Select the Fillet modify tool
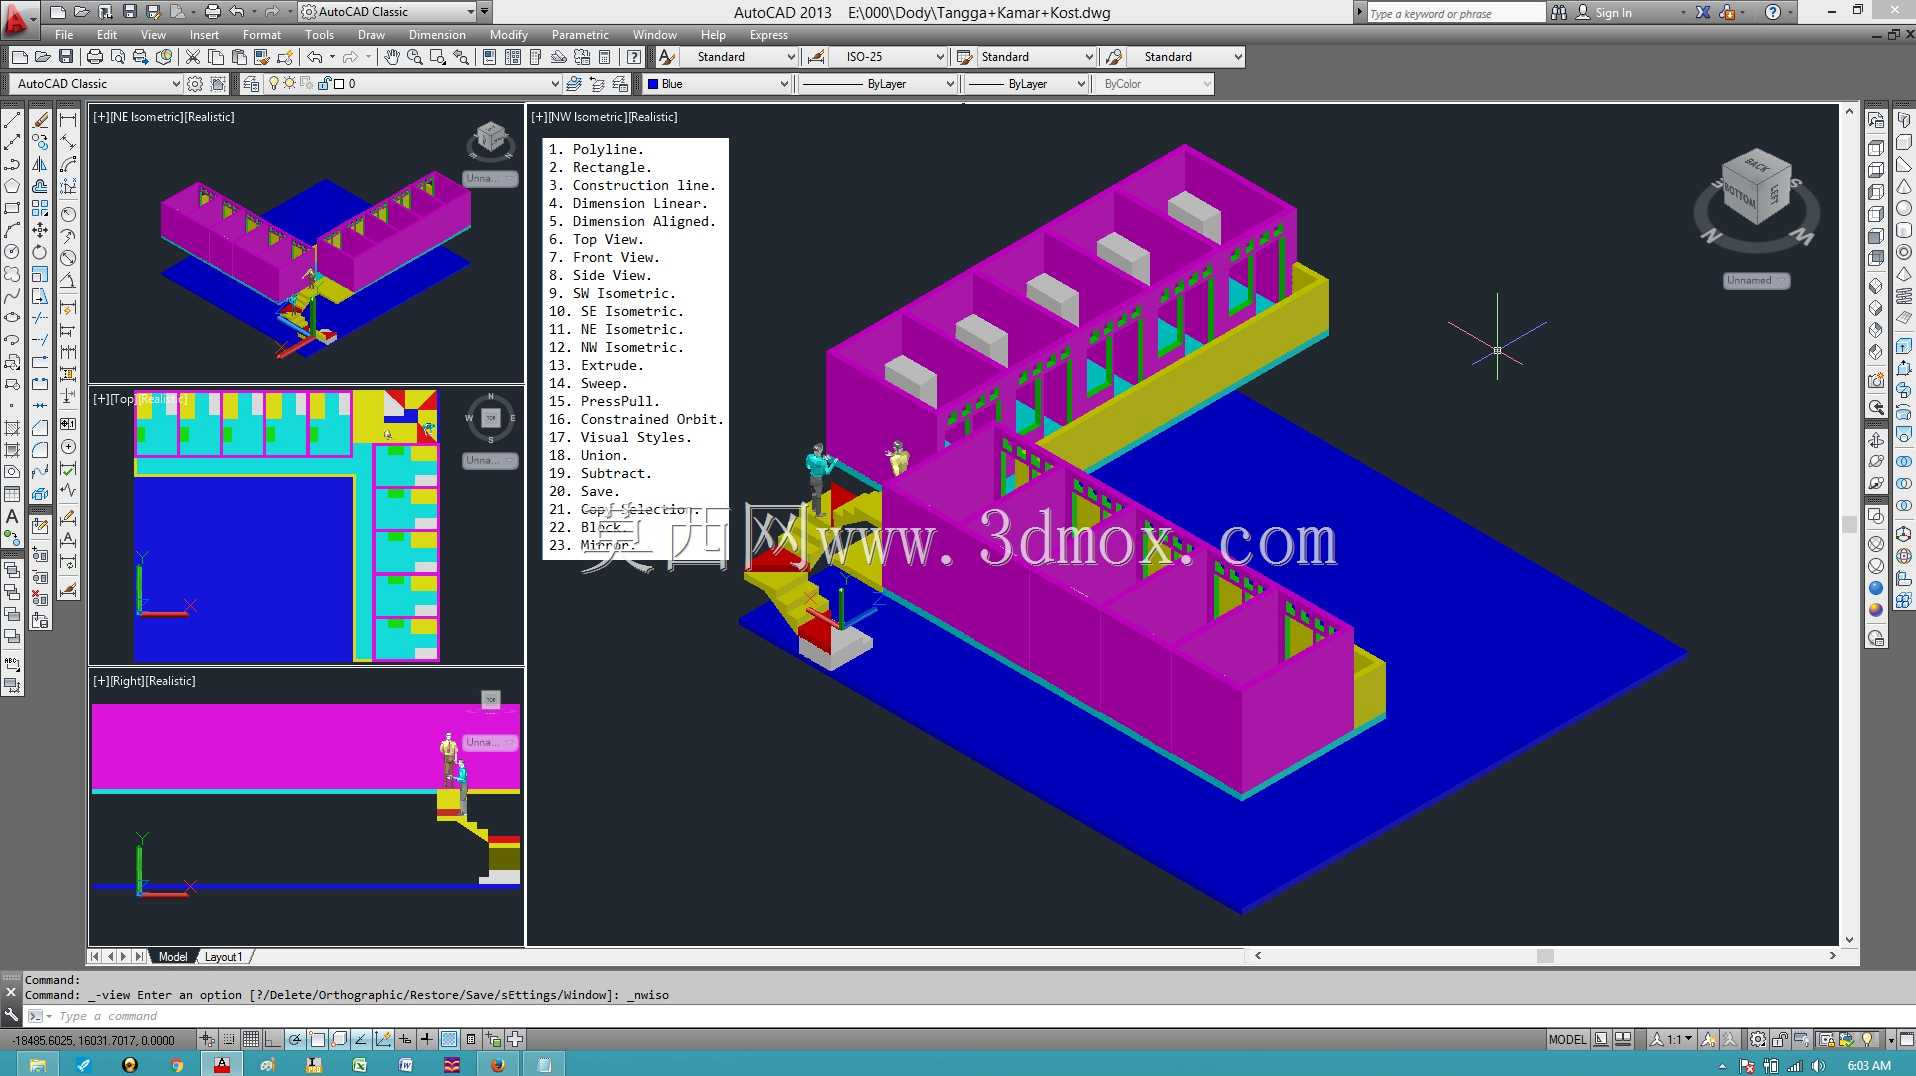Image resolution: width=1916 pixels, height=1076 pixels. pyautogui.click(x=40, y=450)
